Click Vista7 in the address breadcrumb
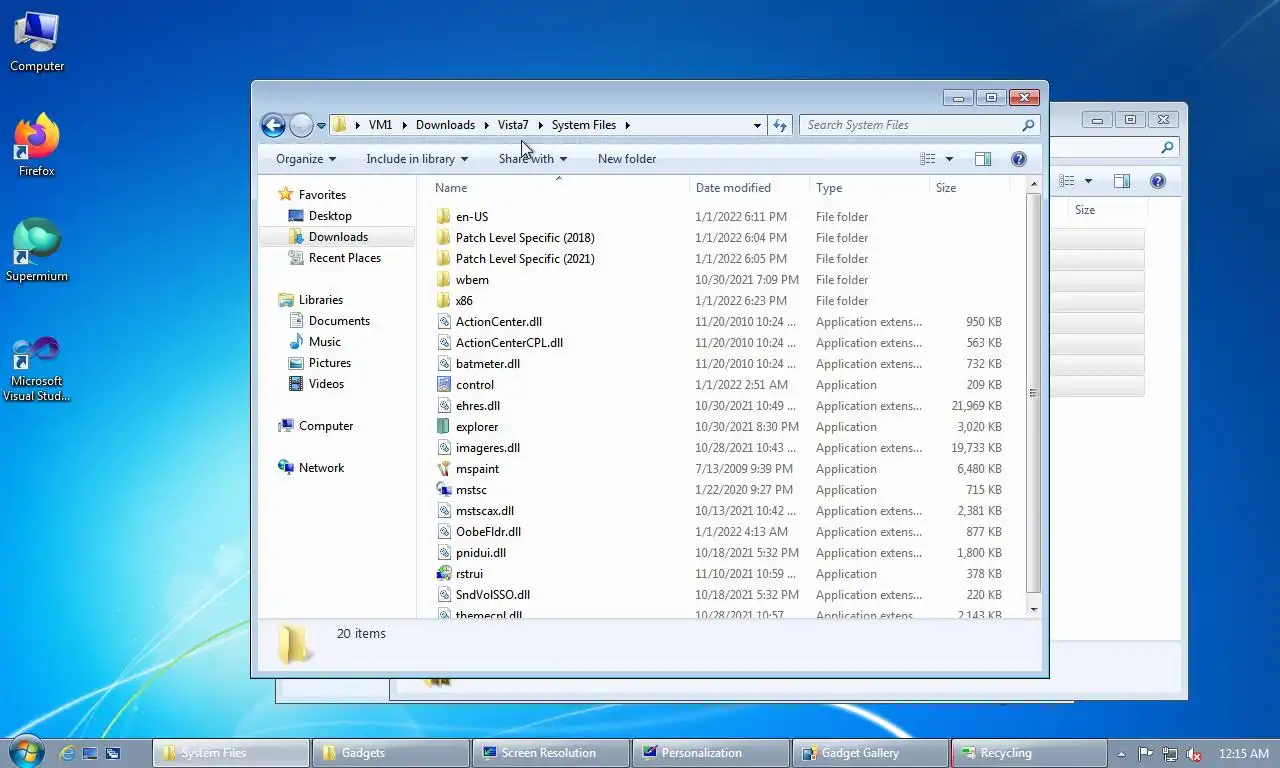1280x768 pixels. (513, 125)
